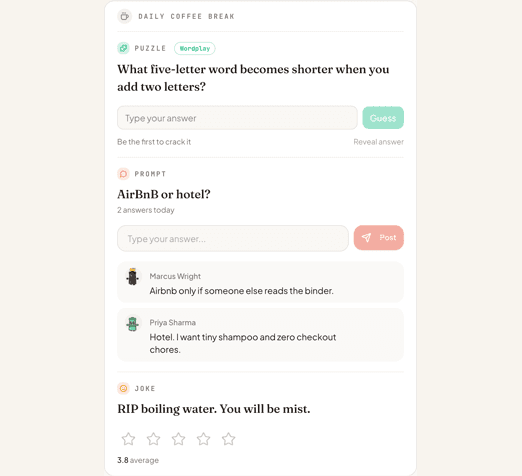The width and height of the screenshot is (522, 476).
Task: Click the Reveal answer link
Action: [378, 142]
